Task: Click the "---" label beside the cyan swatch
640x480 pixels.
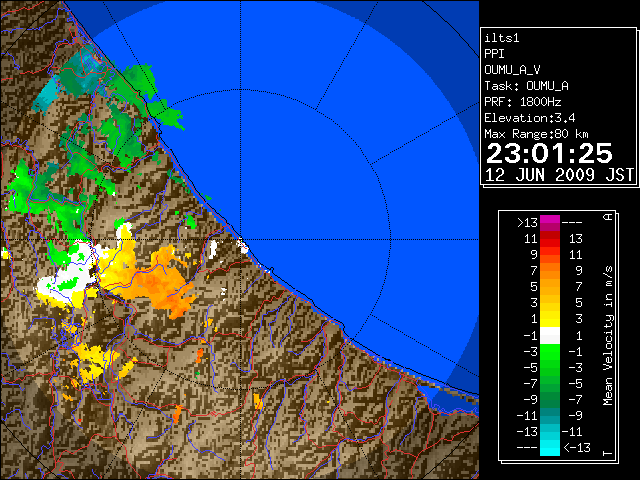Action: click(527, 448)
